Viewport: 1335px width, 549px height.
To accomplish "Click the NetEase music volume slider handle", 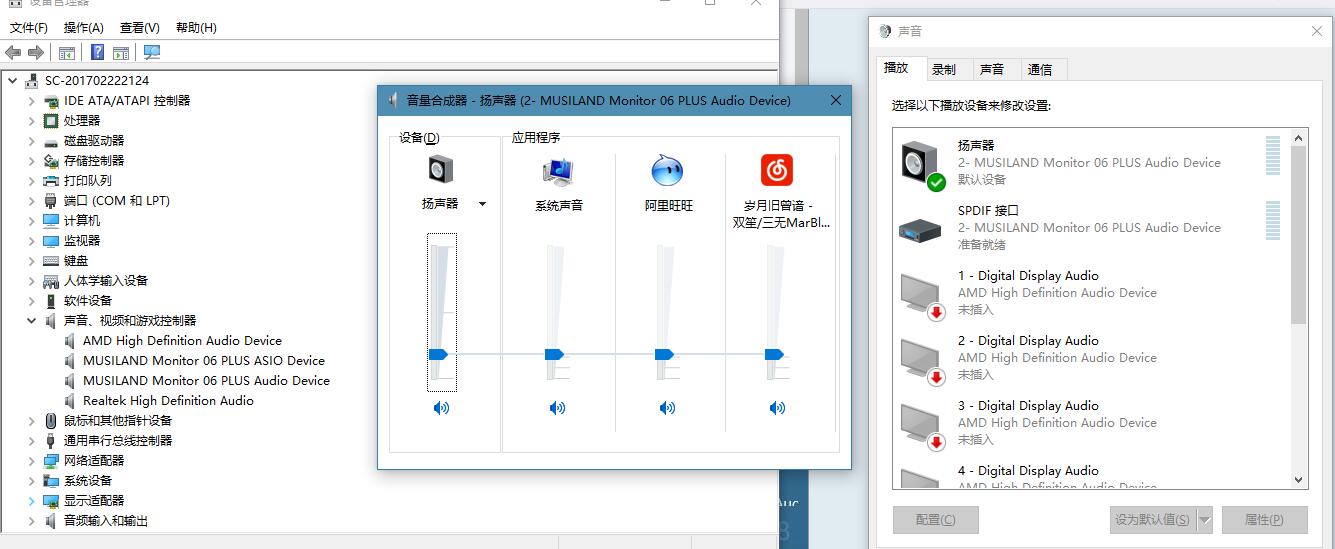I will pyautogui.click(x=774, y=354).
